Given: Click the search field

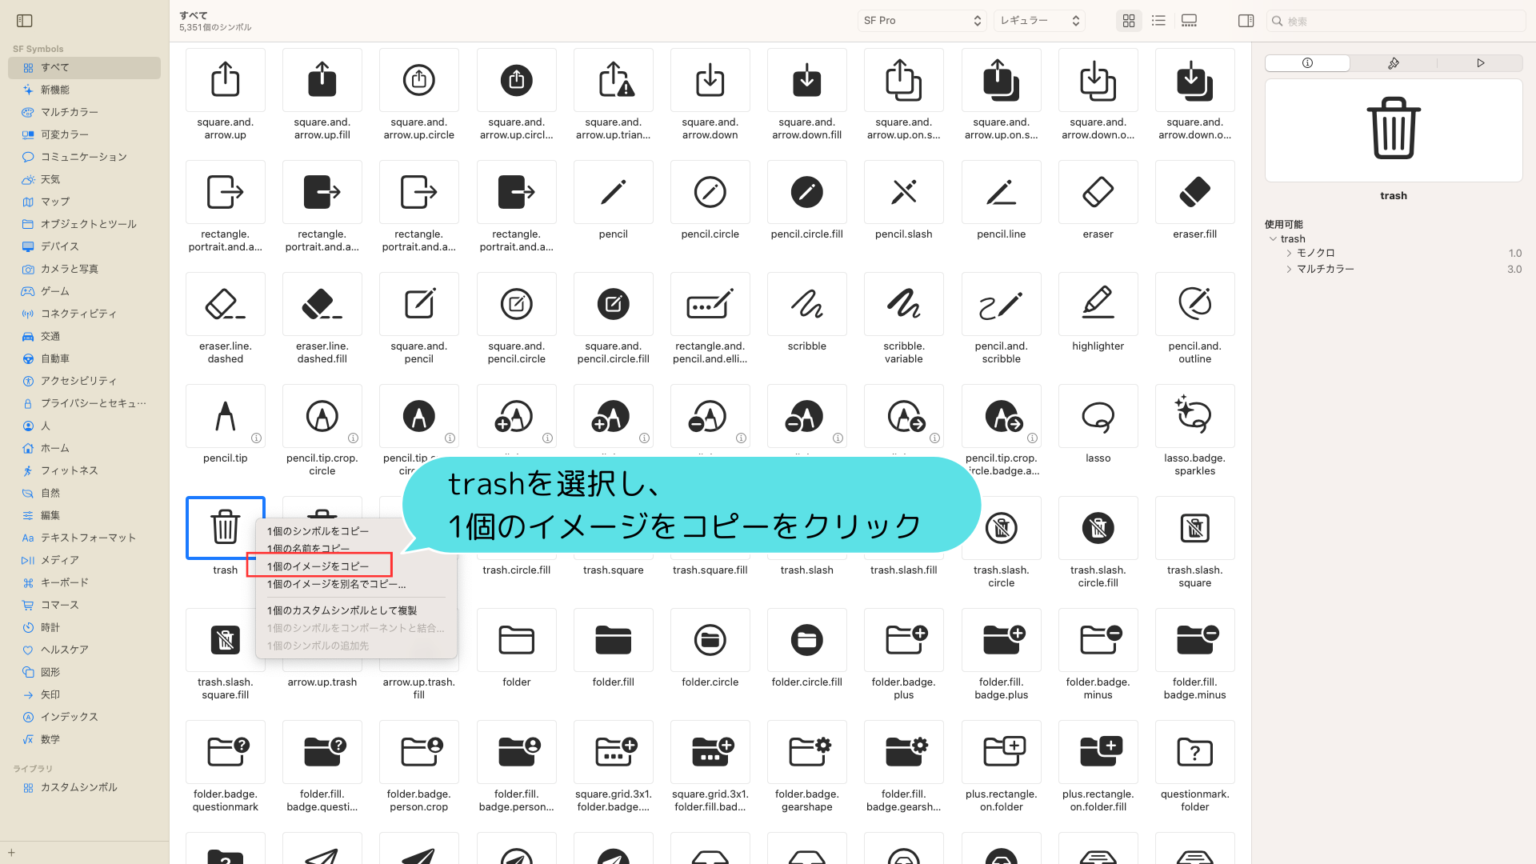Looking at the screenshot, I should click(x=1395, y=20).
